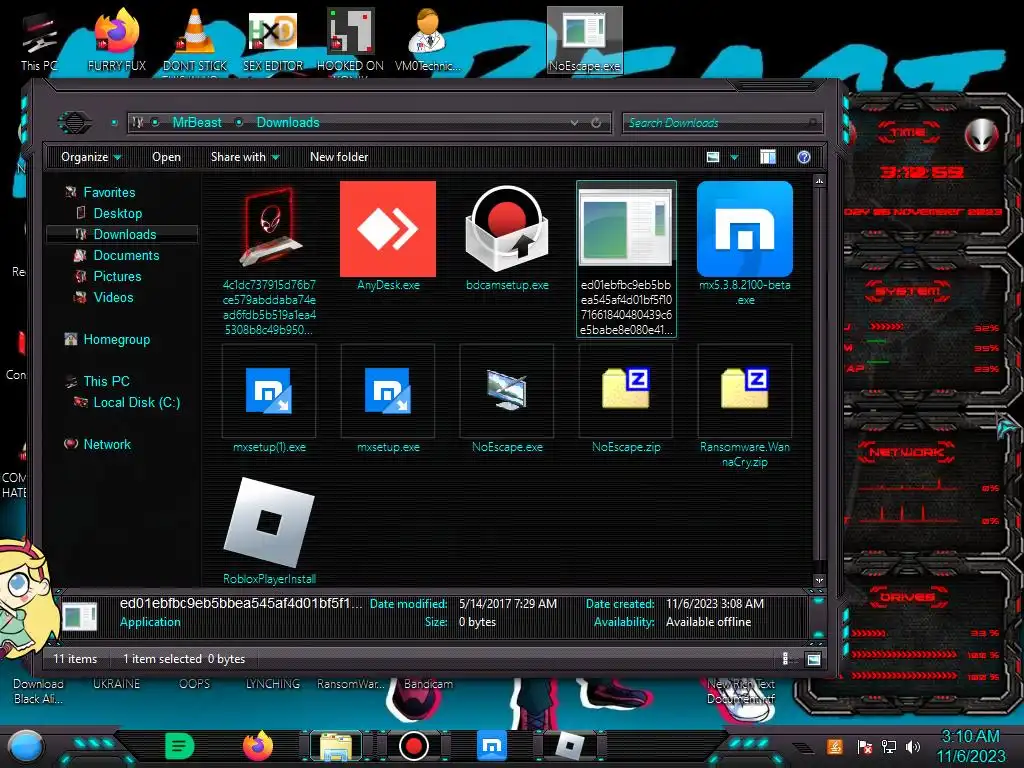Viewport: 1024px width, 768px height.
Task: Select Documents in the navigation pane
Action: (x=126, y=255)
